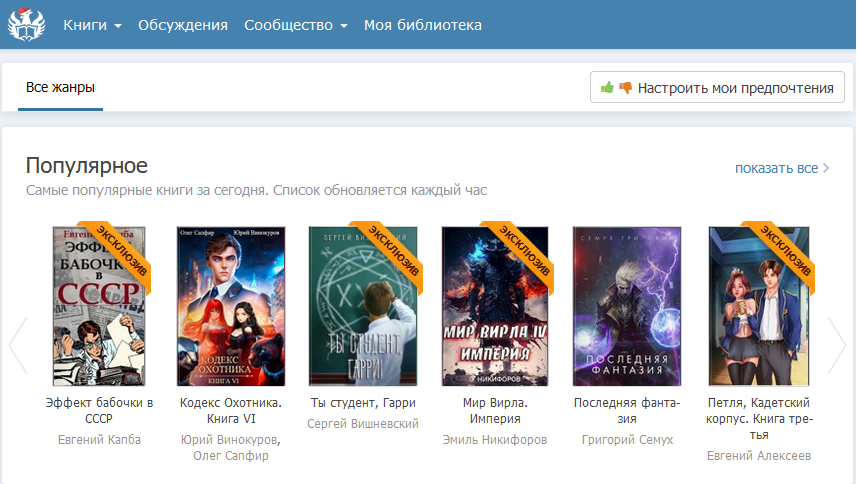This screenshot has width=858, height=484.
Task: Open author Евгений Капба page
Action: (x=99, y=440)
